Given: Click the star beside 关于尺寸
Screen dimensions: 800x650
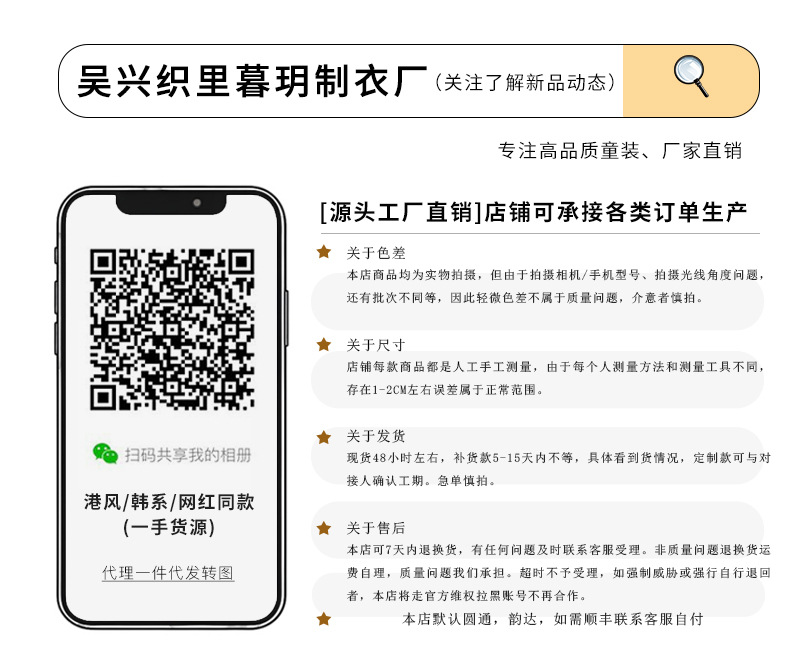Looking at the screenshot, I should tap(324, 344).
